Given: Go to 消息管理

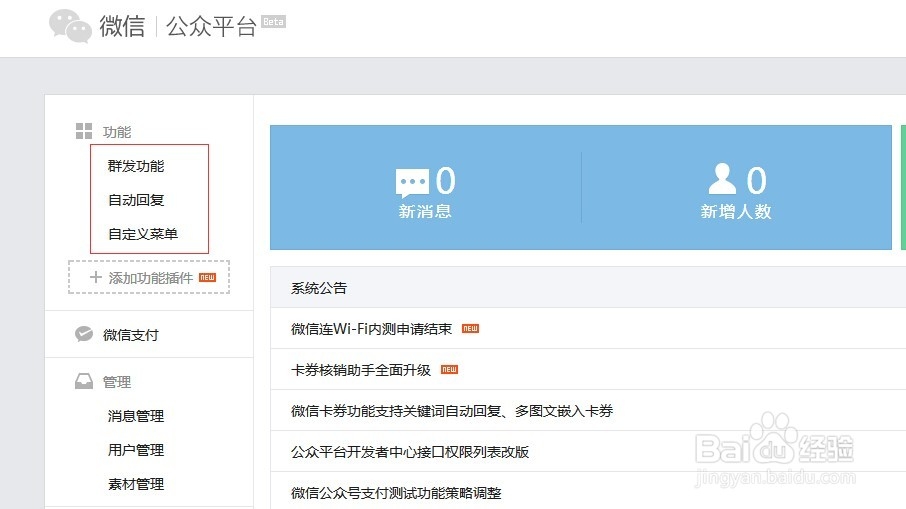Looking at the screenshot, I should 136,416.
